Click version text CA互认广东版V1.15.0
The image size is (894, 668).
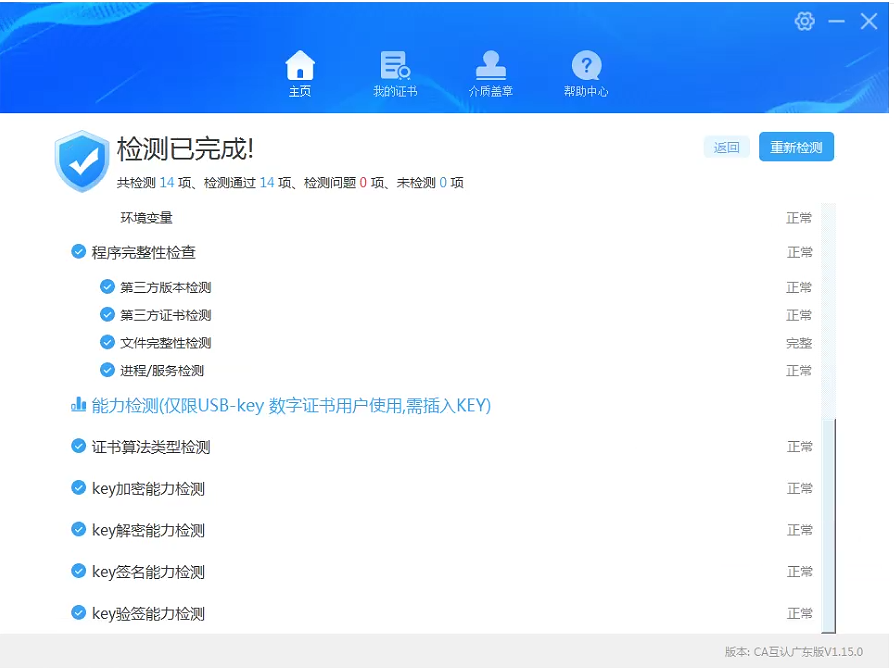pyautogui.click(x=808, y=651)
